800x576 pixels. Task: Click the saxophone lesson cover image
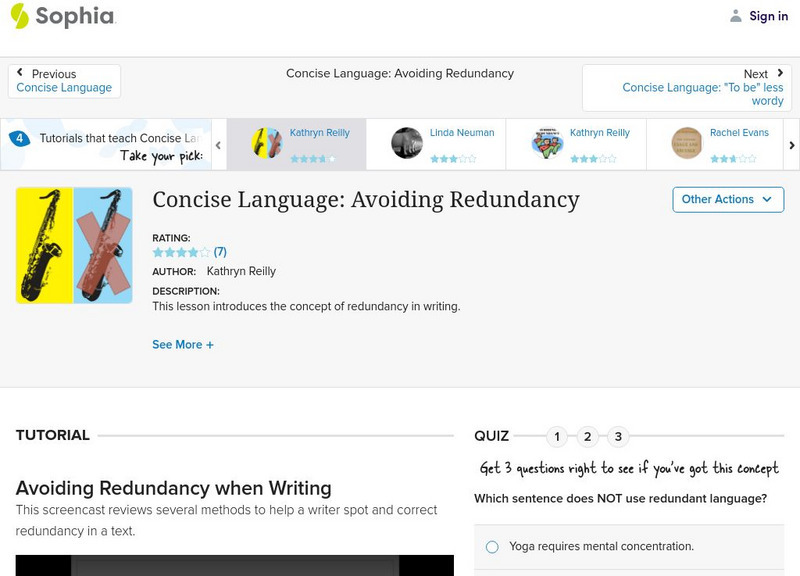pyautogui.click(x=74, y=245)
